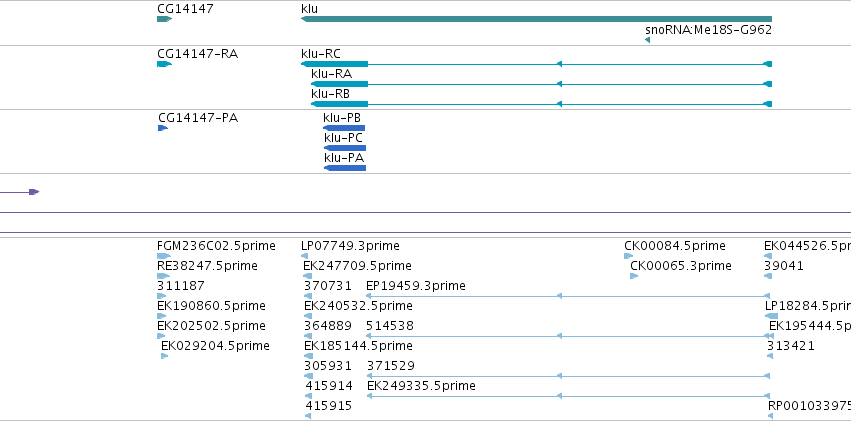Screen dimensions: 851x421
Task: Select the CG14147-PA protein glyph
Action: coord(163,128)
